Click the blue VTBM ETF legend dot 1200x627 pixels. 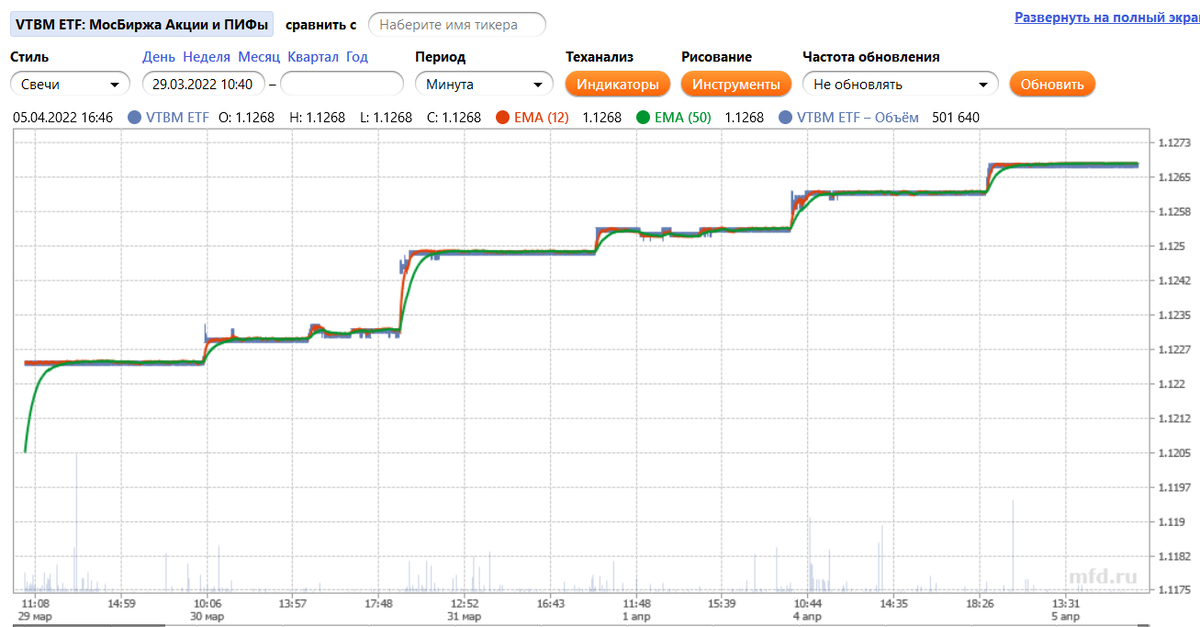pos(135,118)
